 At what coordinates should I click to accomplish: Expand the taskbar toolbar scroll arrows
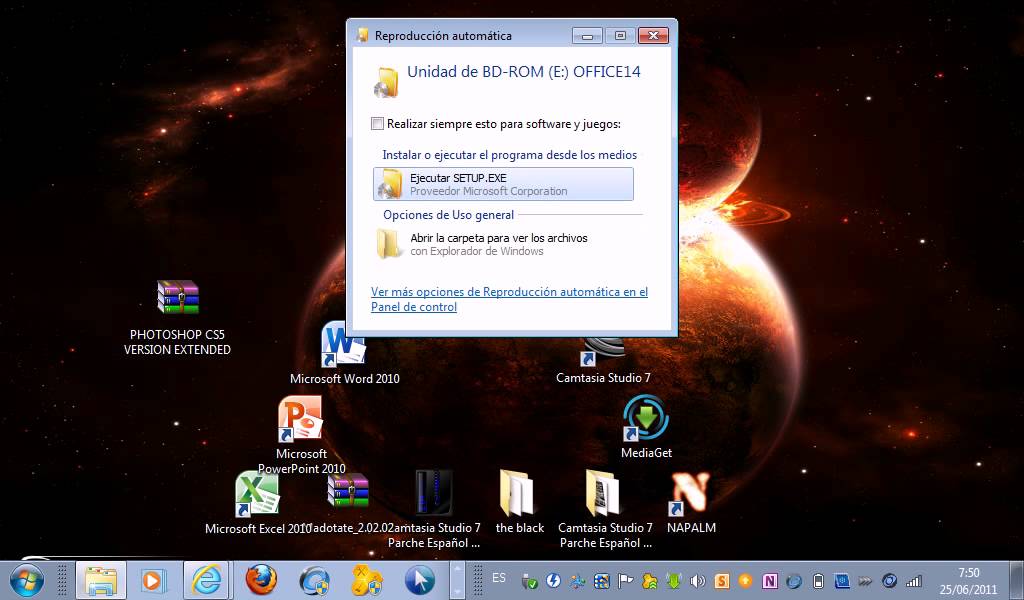pos(457,580)
